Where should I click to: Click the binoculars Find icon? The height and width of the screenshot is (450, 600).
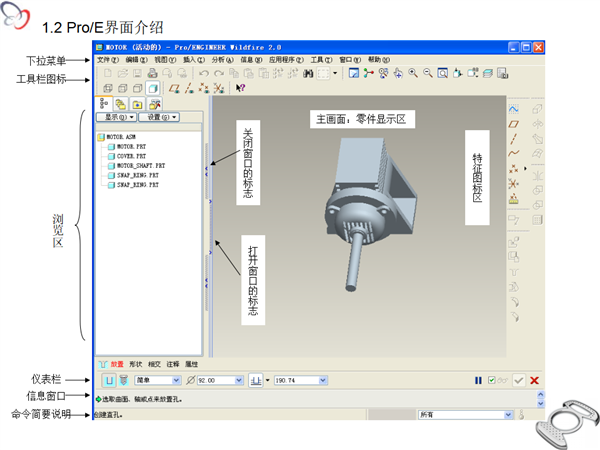coord(308,73)
